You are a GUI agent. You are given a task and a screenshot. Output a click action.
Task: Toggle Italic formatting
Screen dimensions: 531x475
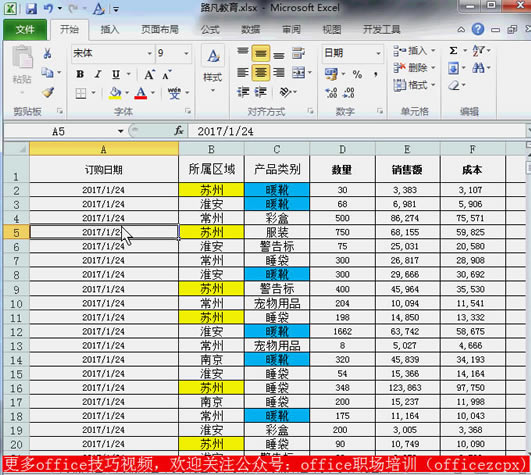[98, 74]
